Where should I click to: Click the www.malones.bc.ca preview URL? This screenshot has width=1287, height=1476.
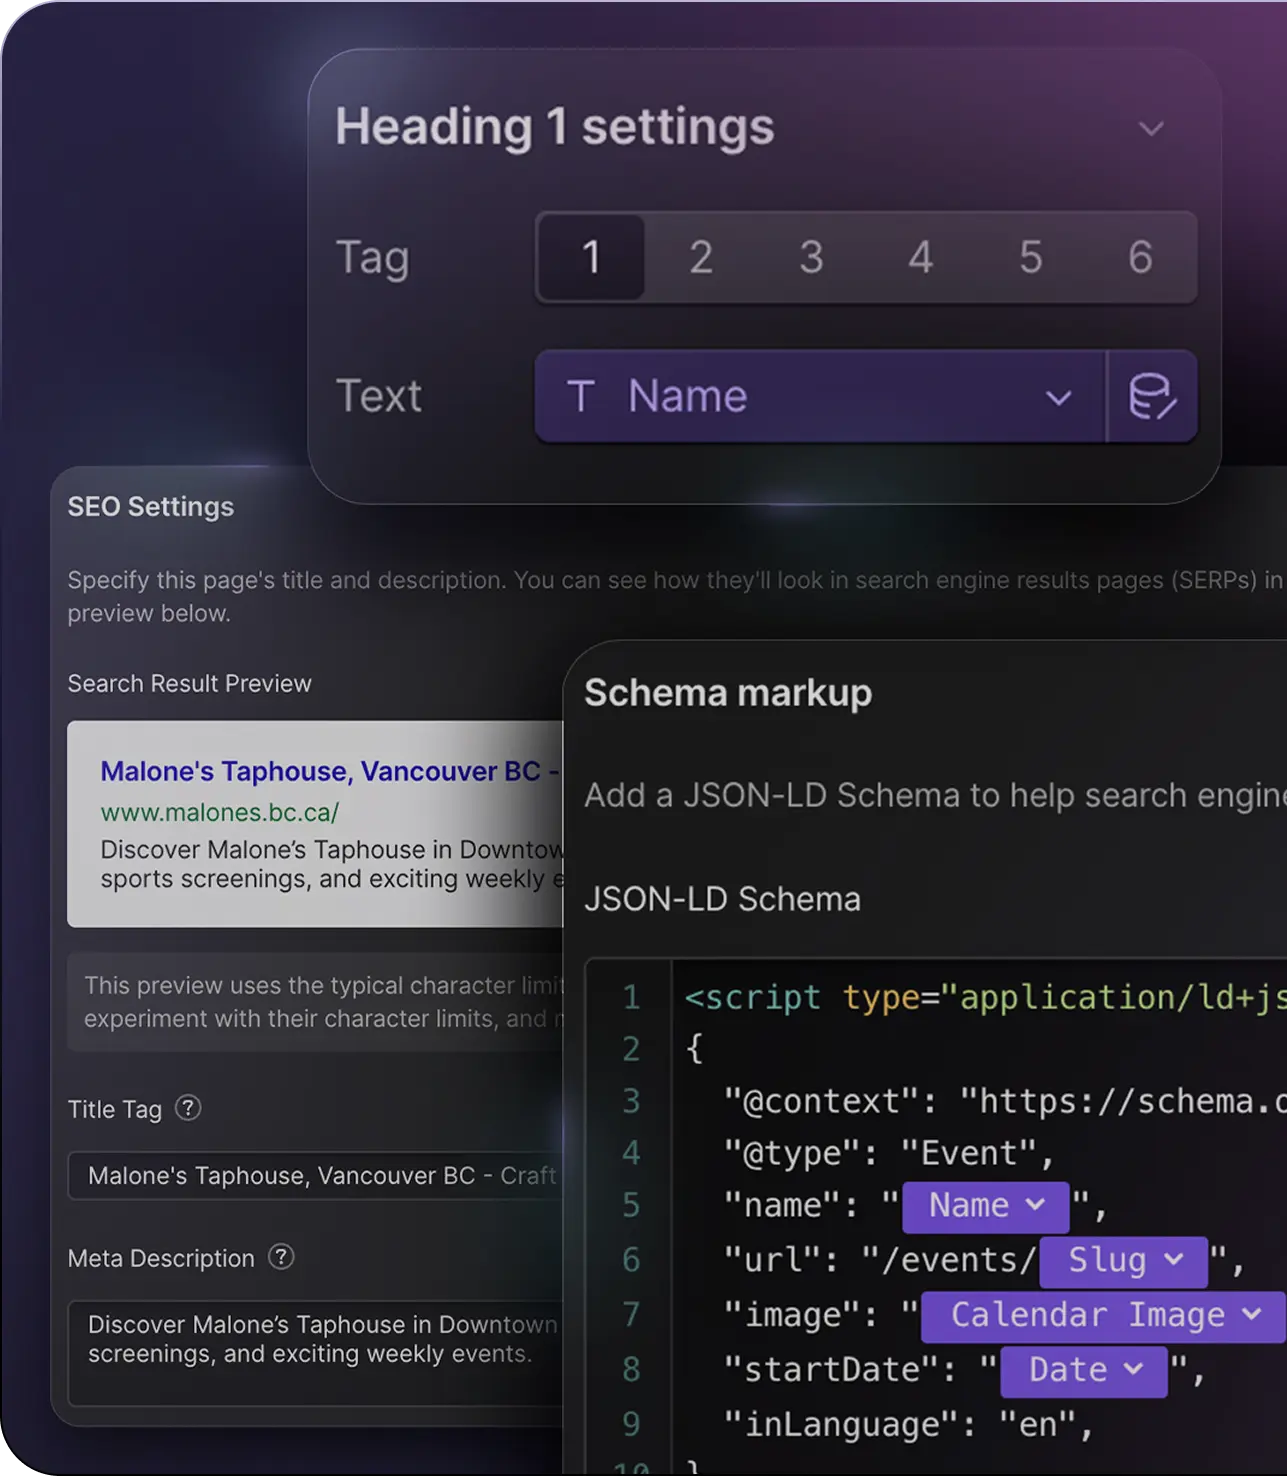[219, 812]
